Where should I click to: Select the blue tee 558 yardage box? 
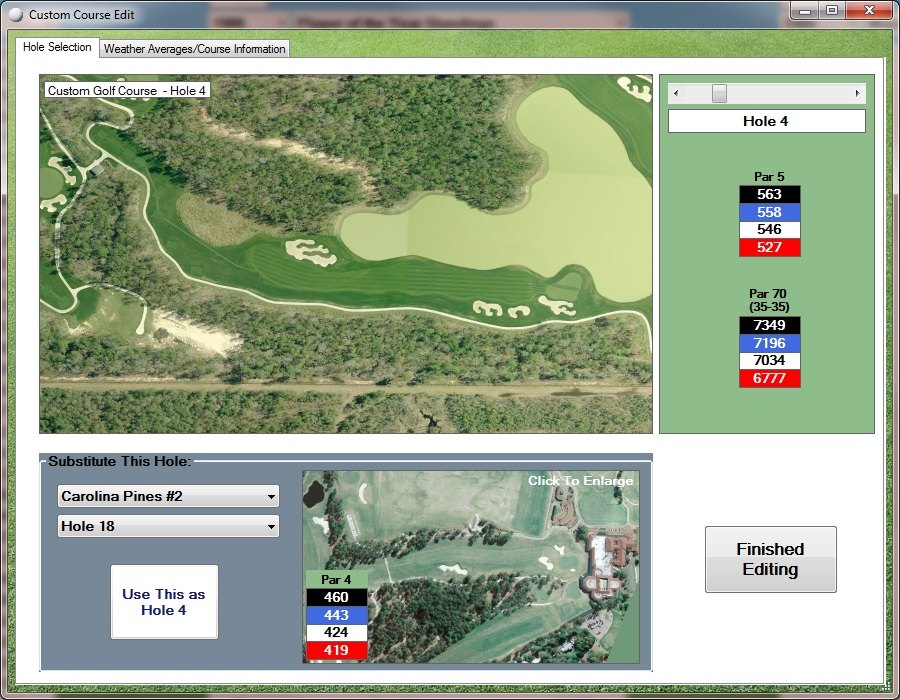pyautogui.click(x=769, y=212)
